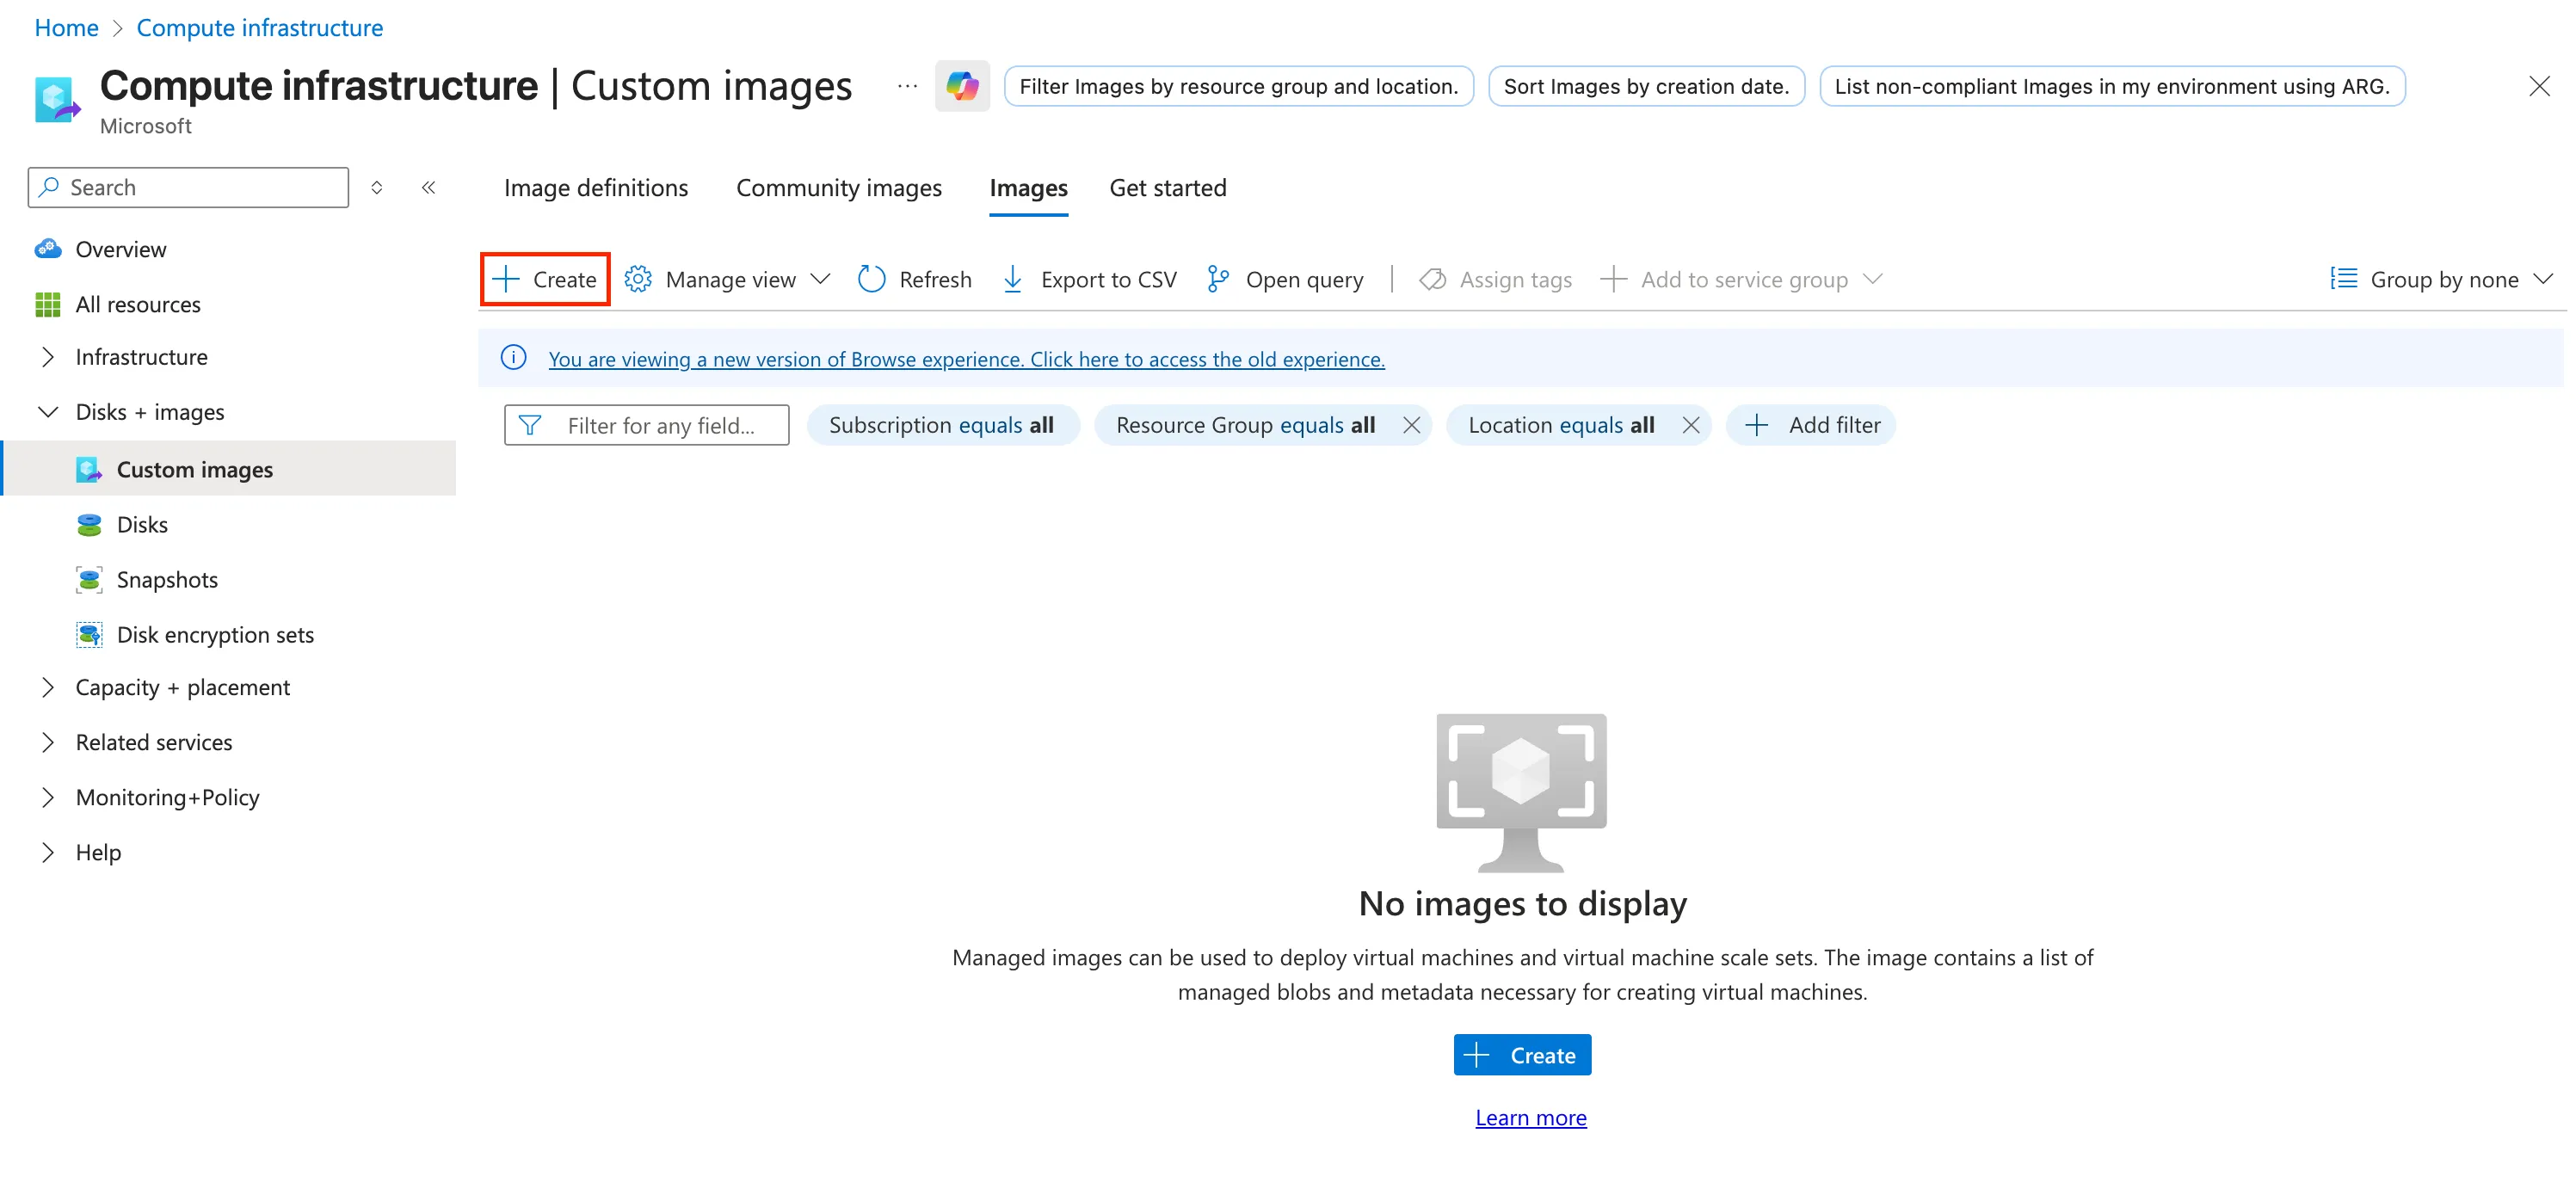Open Disks from the sidebar

tap(143, 523)
